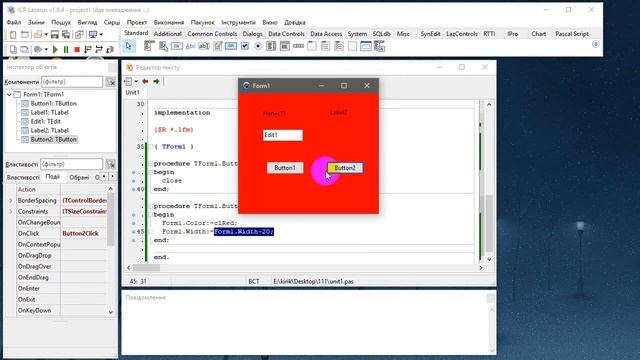Open the editor jump history dropdown
The height and width of the screenshot is (360, 640).
point(136,82)
